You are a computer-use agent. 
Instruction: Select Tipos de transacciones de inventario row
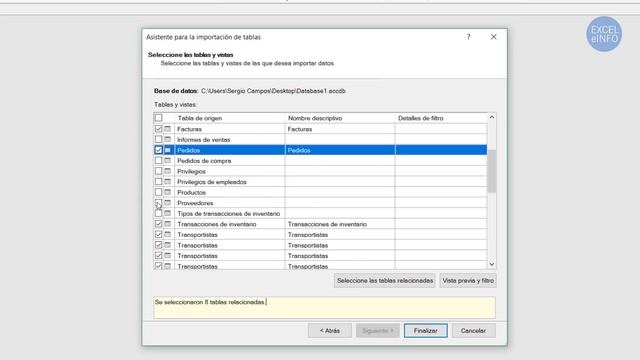coord(320,213)
